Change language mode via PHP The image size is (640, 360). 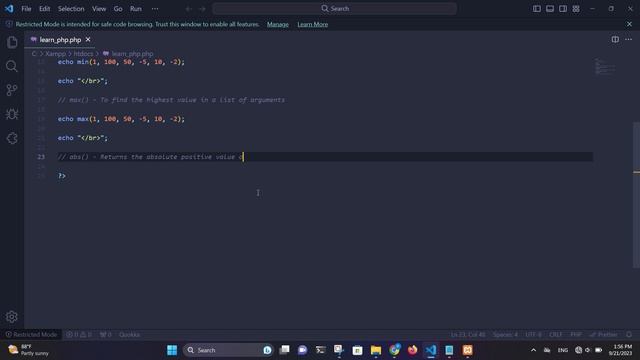[576, 335]
